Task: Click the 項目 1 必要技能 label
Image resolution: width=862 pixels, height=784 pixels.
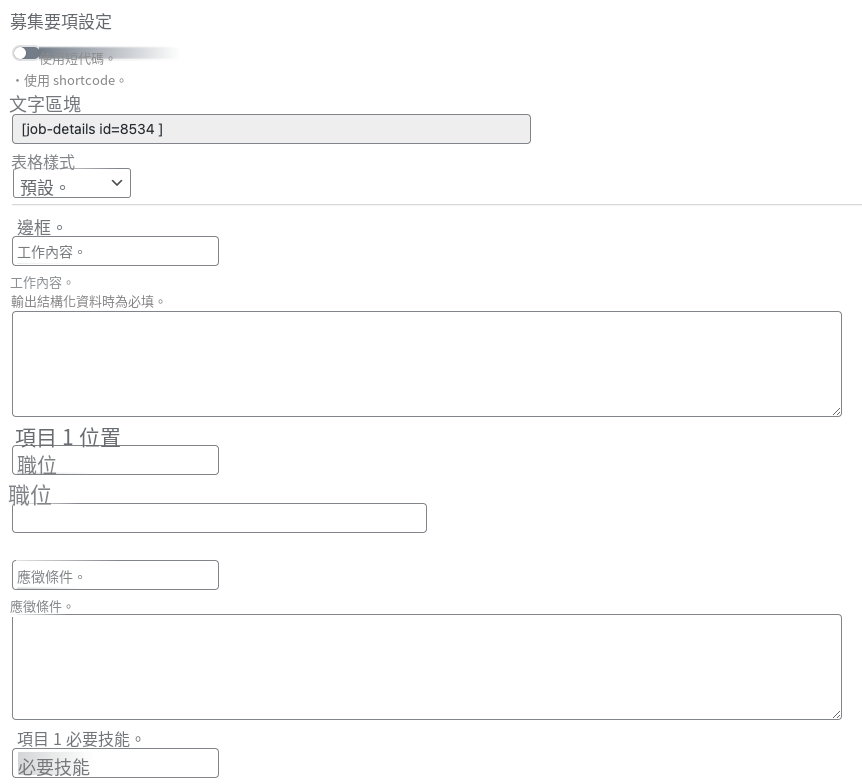Action: 79,739
